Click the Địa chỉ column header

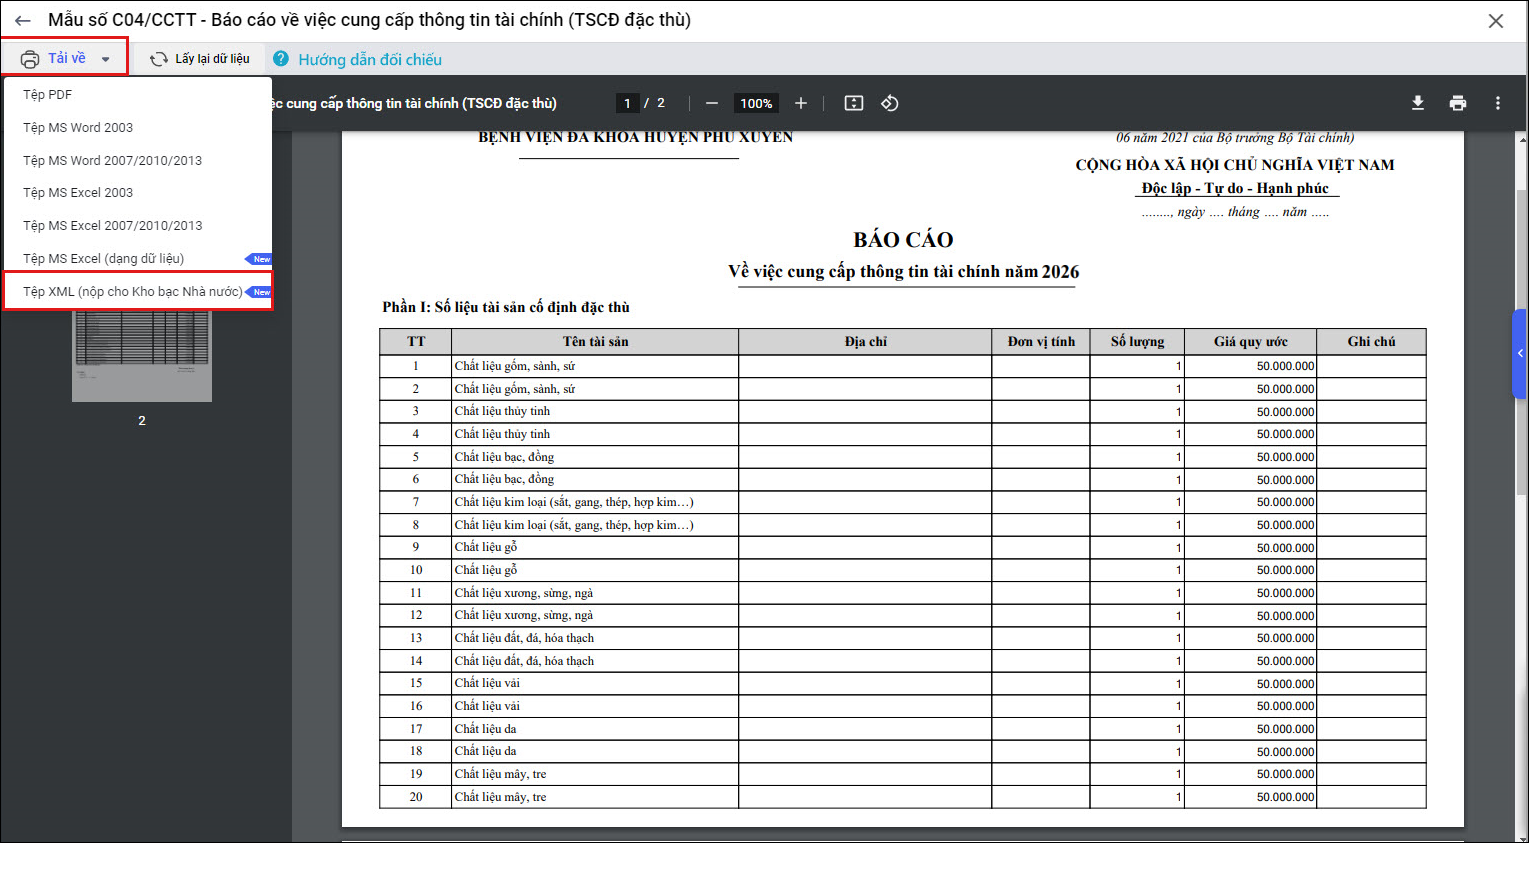click(x=866, y=342)
